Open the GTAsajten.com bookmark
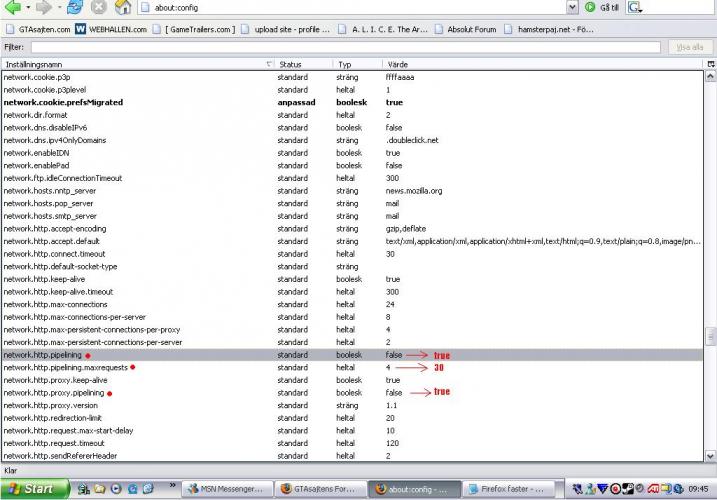 pyautogui.click(x=37, y=29)
